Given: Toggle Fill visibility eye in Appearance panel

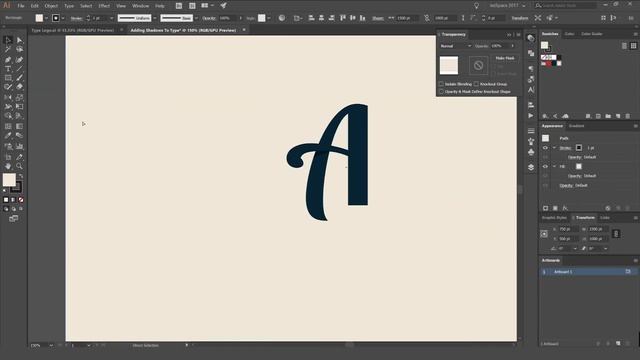Looking at the screenshot, I should click(x=545, y=167).
